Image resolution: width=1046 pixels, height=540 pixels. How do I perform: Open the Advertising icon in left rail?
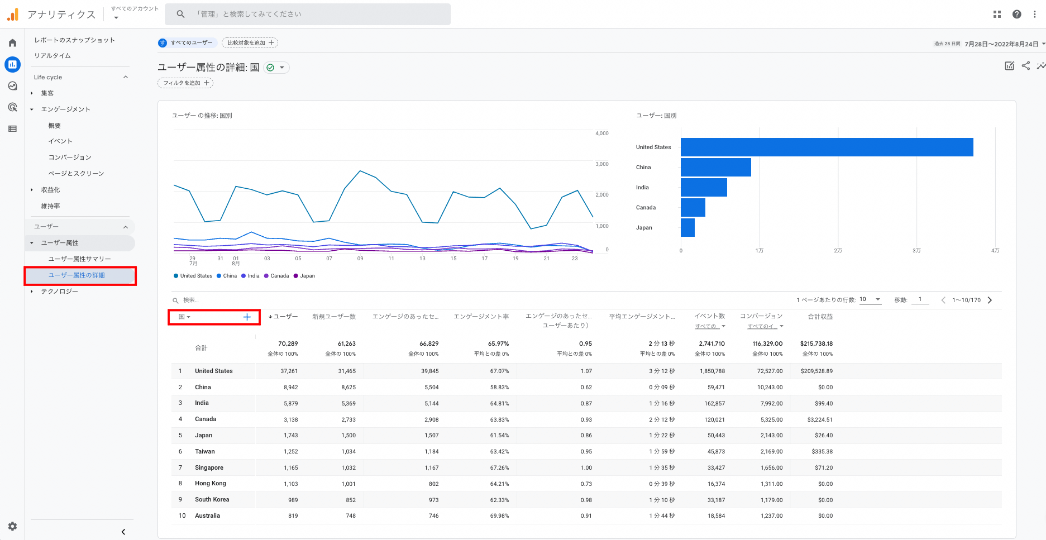(12, 107)
